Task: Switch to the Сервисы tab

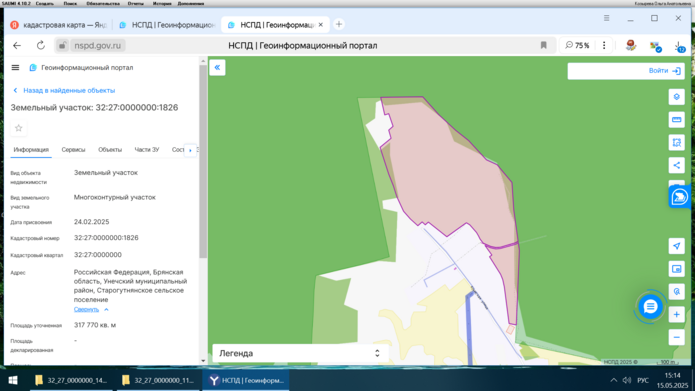Action: point(73,150)
